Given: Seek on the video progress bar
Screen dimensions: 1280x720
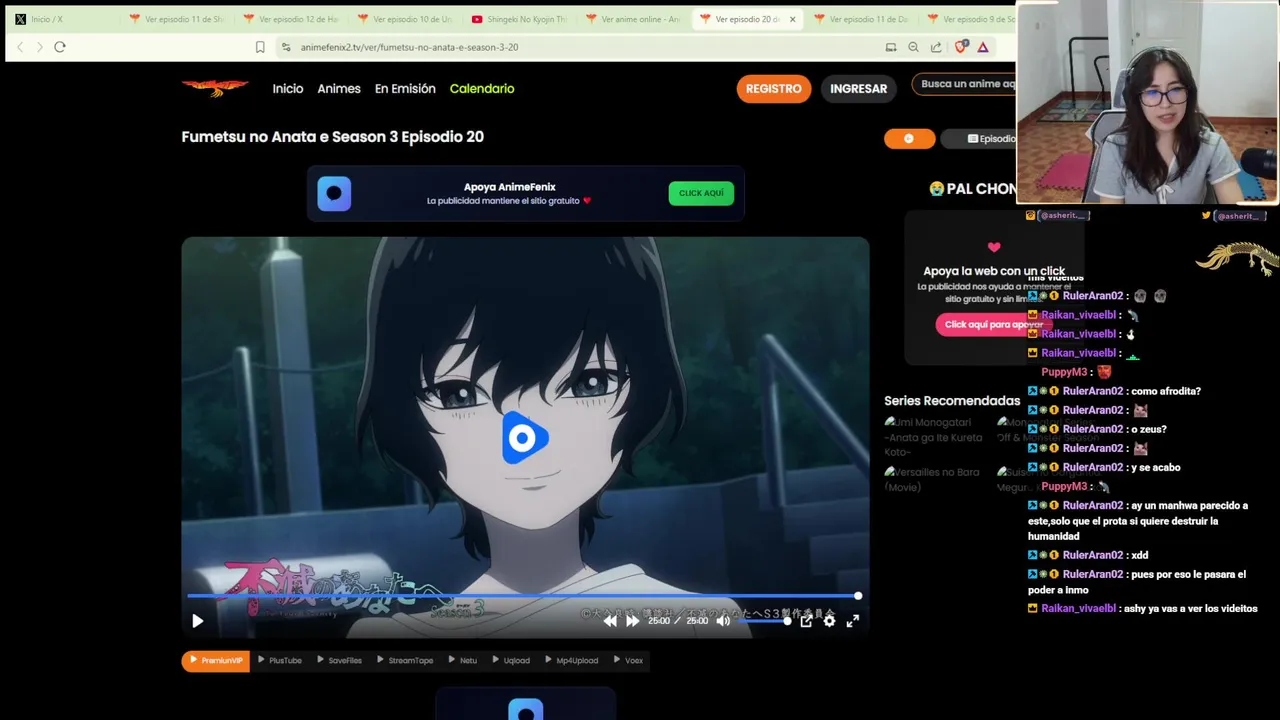Looking at the screenshot, I should pyautogui.click(x=524, y=596).
